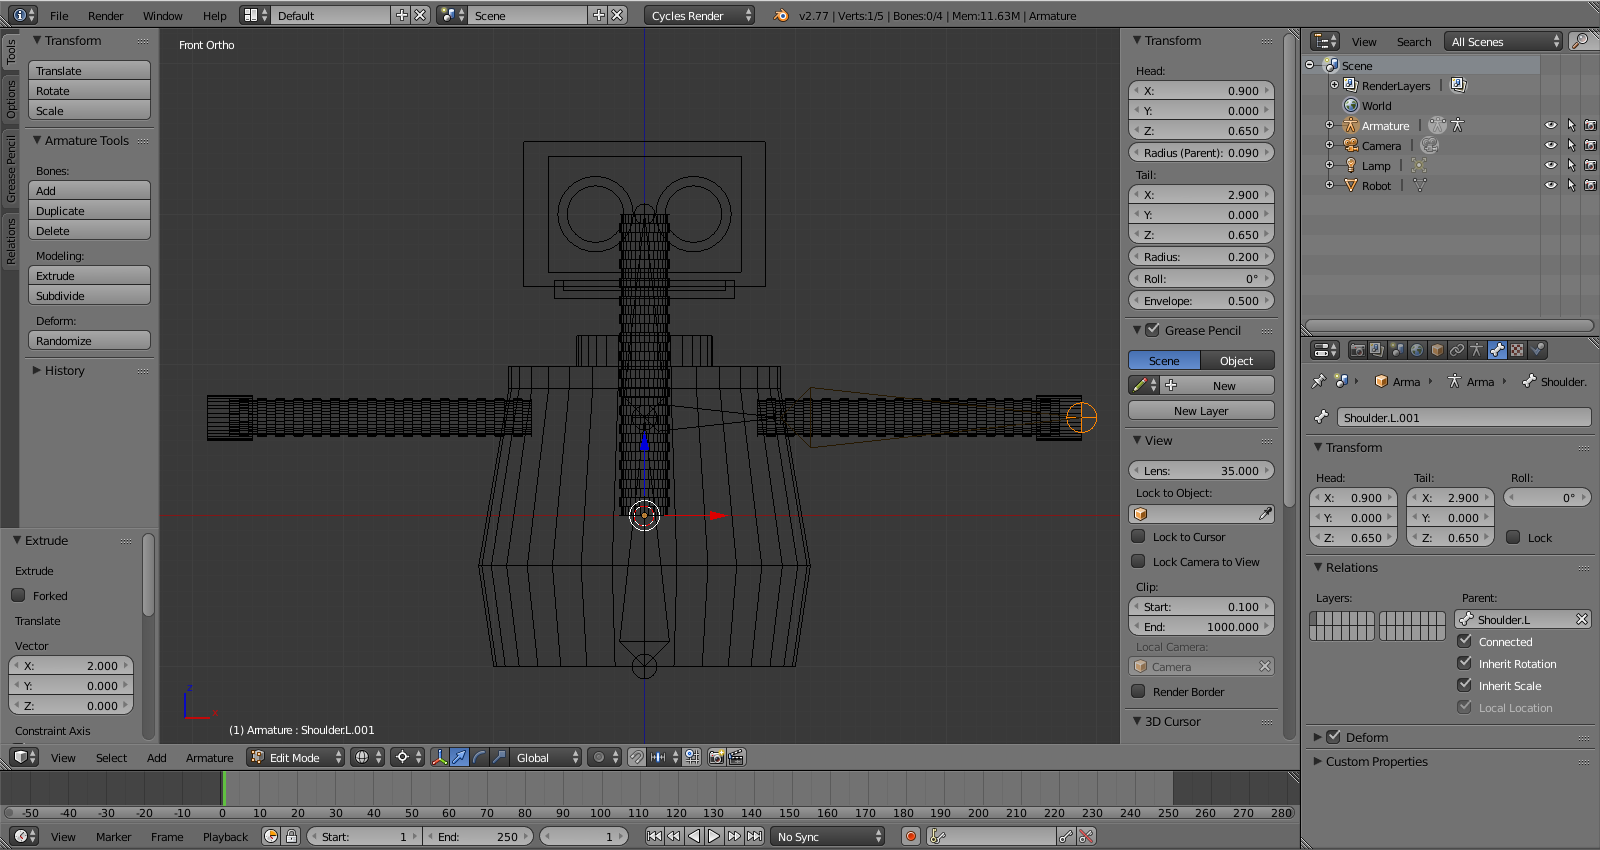Expand the Custom Properties panel
Screen dimensions: 1600x850
1376,761
